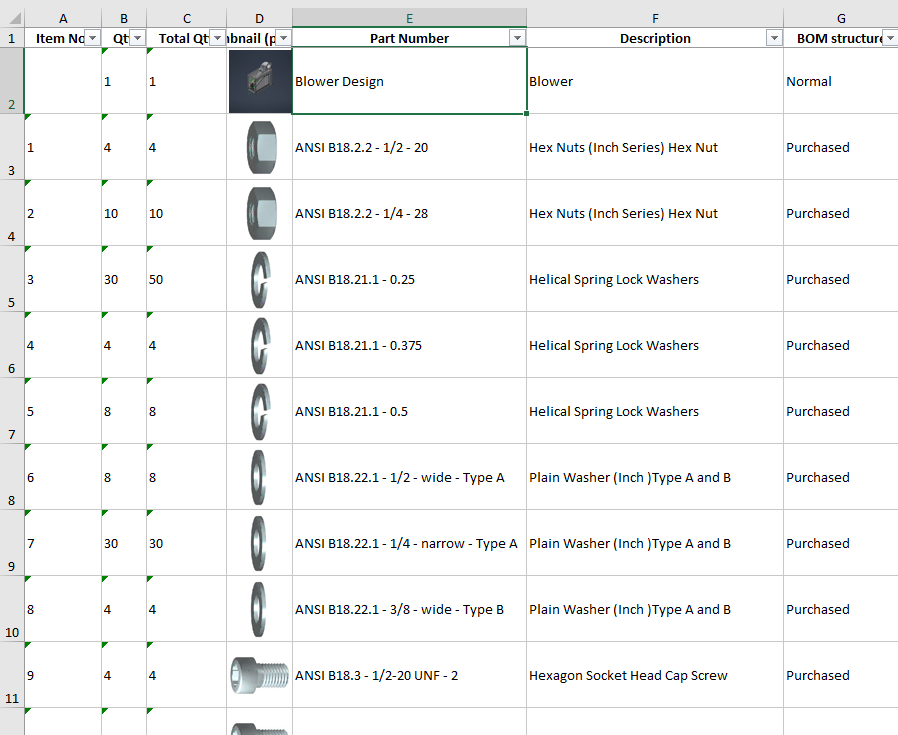Select row 2 header
This screenshot has height=735, width=898.
[11, 81]
